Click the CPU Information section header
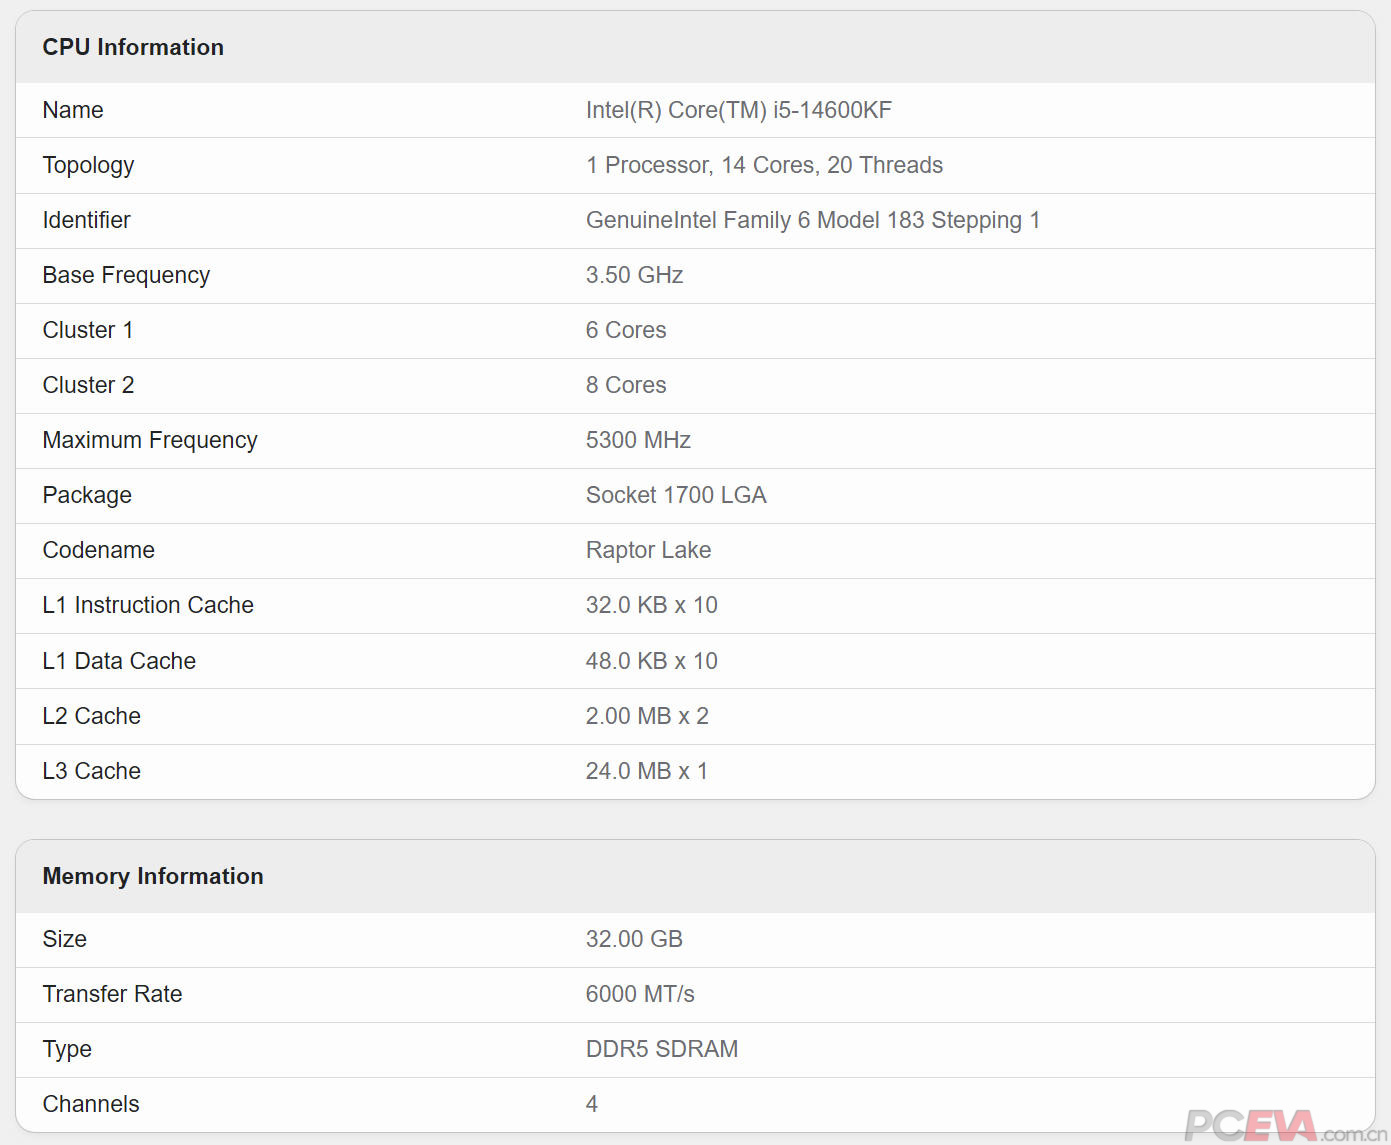This screenshot has width=1391, height=1145. (133, 47)
